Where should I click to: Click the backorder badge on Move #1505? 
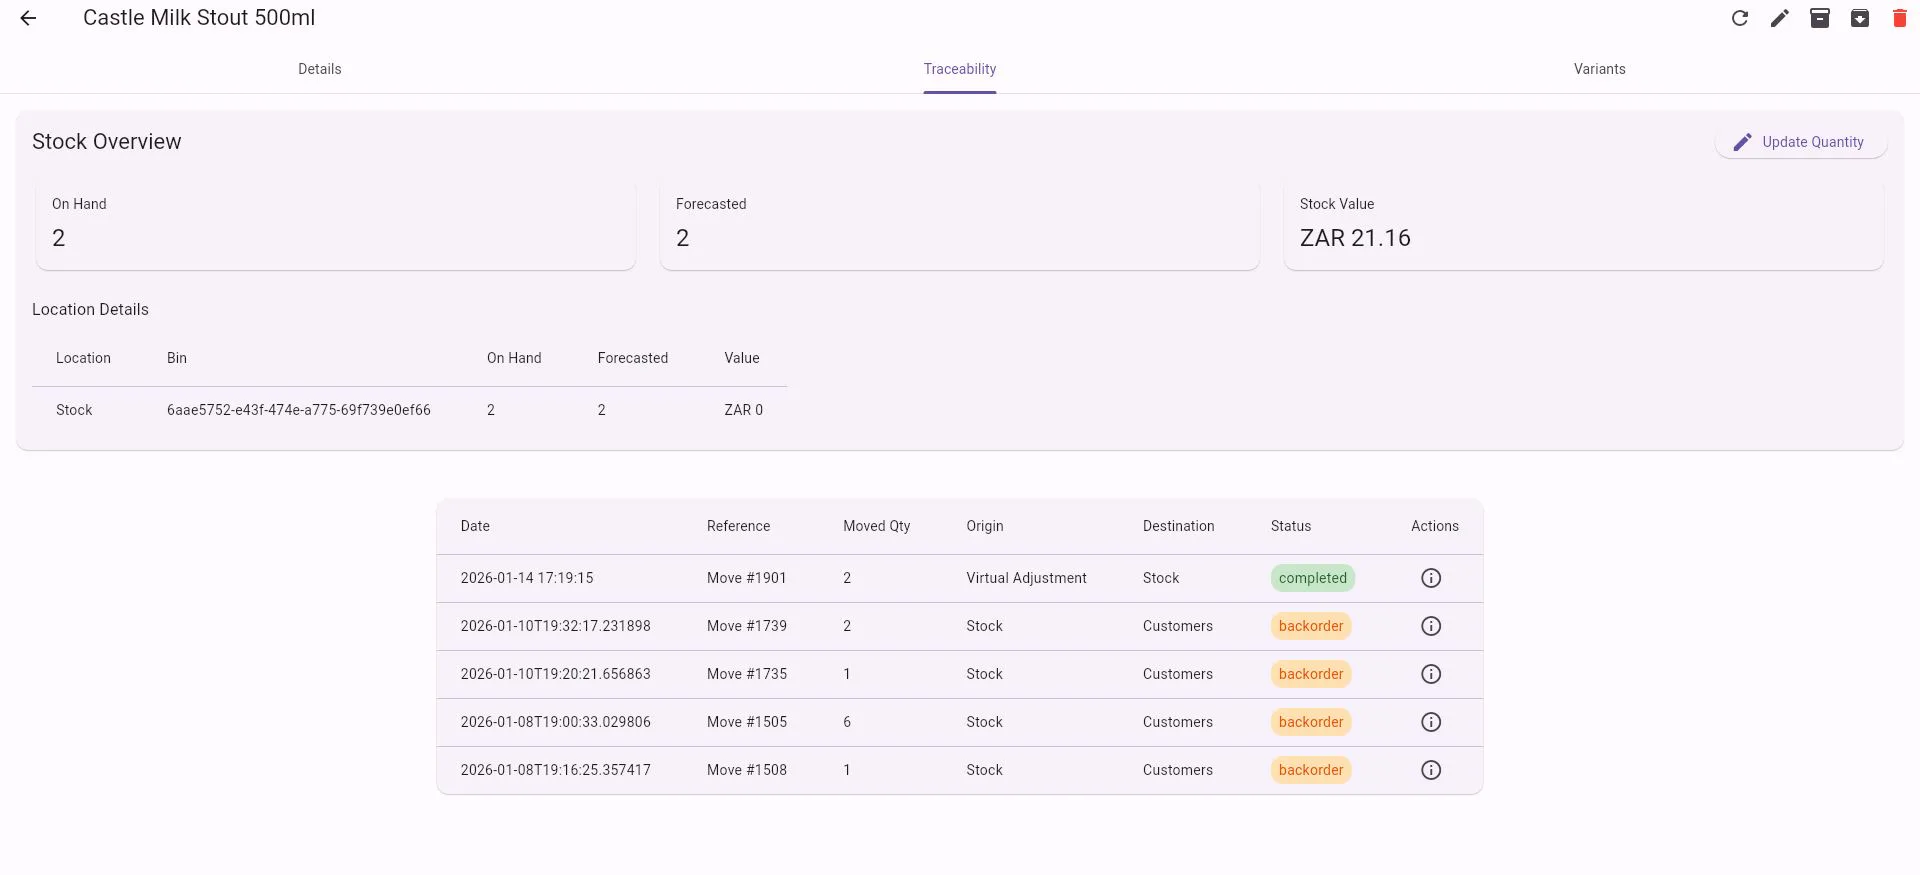point(1311,722)
